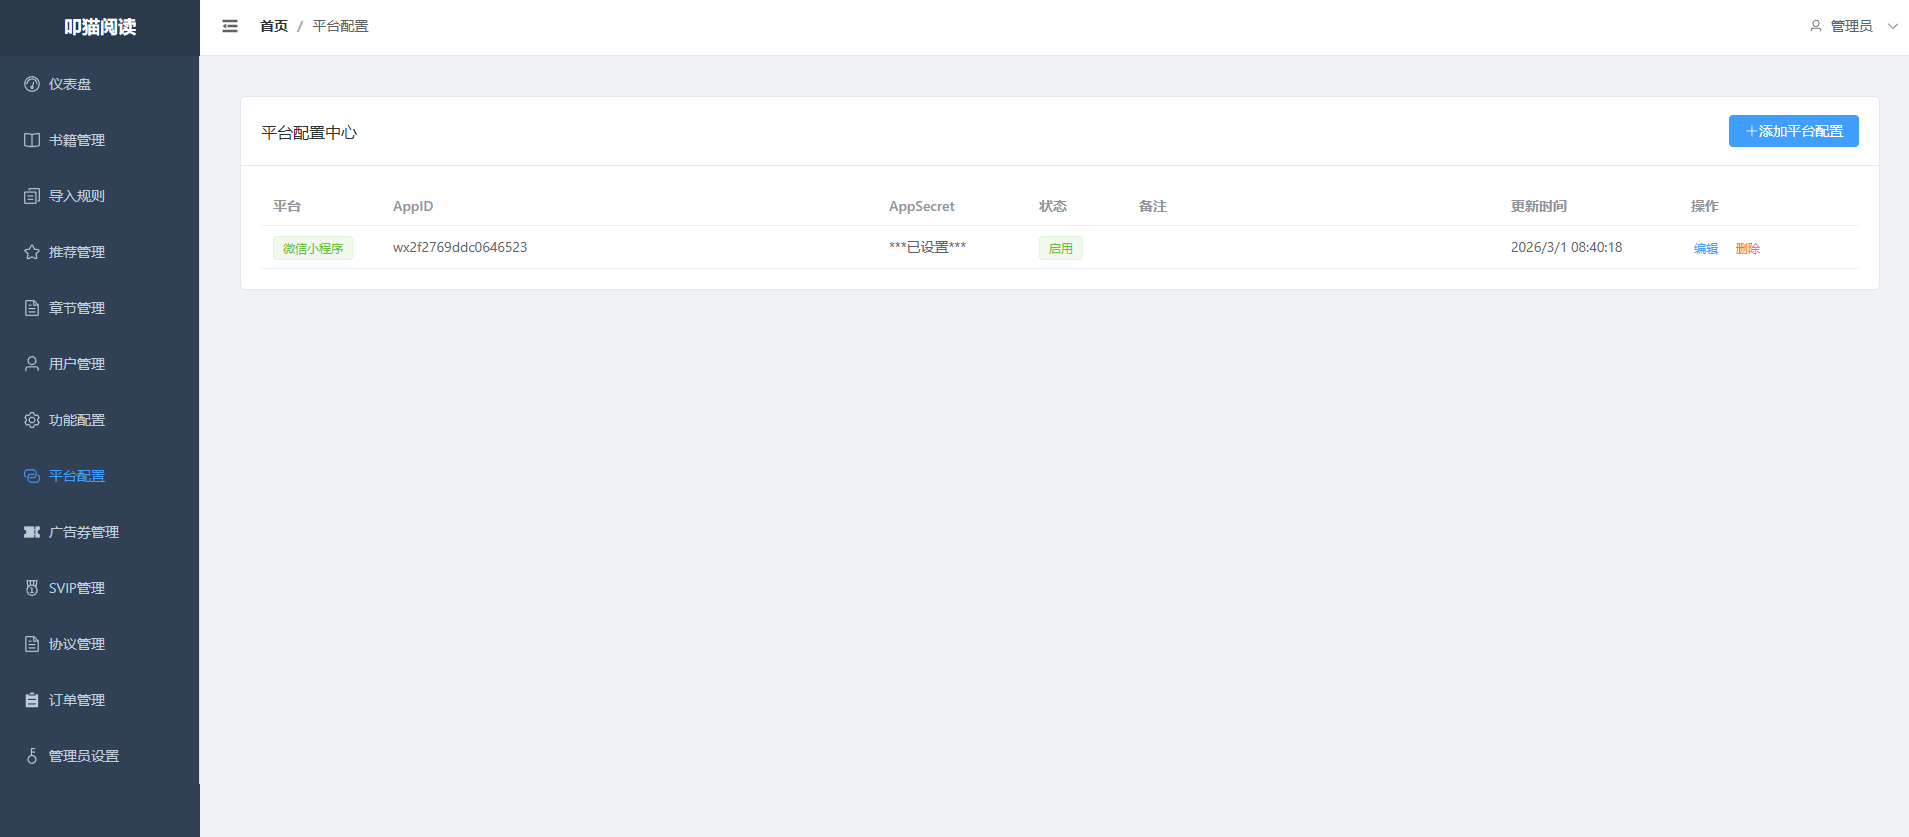Edit the 微信小程序 platform row

pyautogui.click(x=1705, y=248)
